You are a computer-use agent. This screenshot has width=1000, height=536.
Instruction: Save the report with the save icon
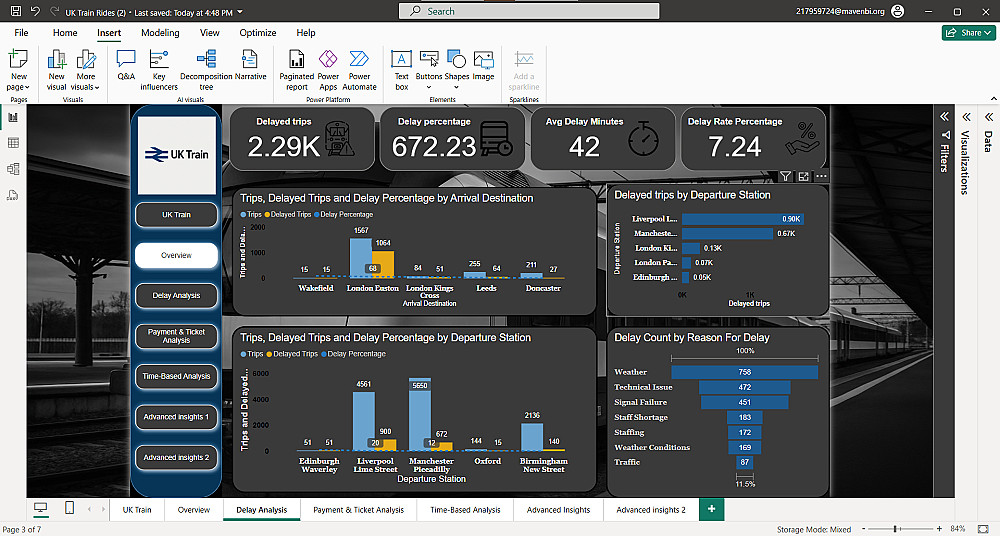click(x=14, y=11)
